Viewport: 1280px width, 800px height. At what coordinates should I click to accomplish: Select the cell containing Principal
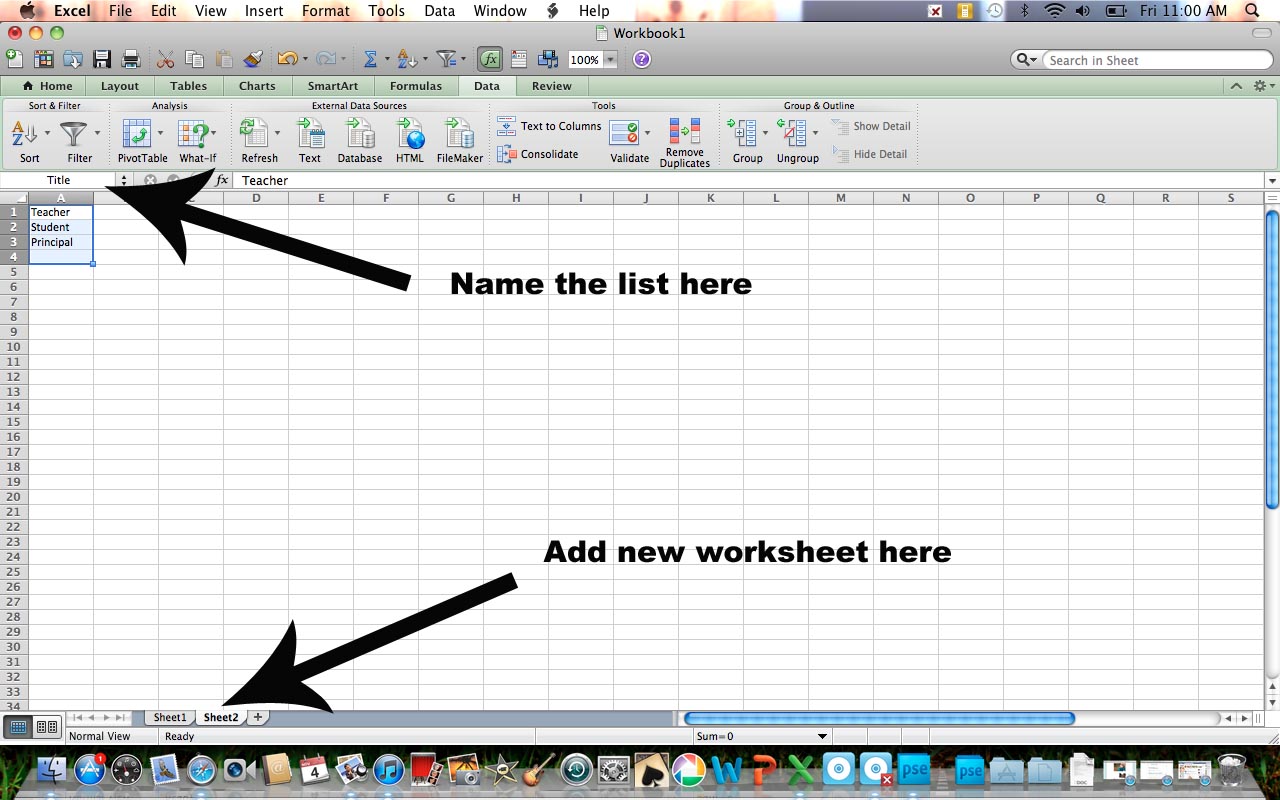click(61, 242)
